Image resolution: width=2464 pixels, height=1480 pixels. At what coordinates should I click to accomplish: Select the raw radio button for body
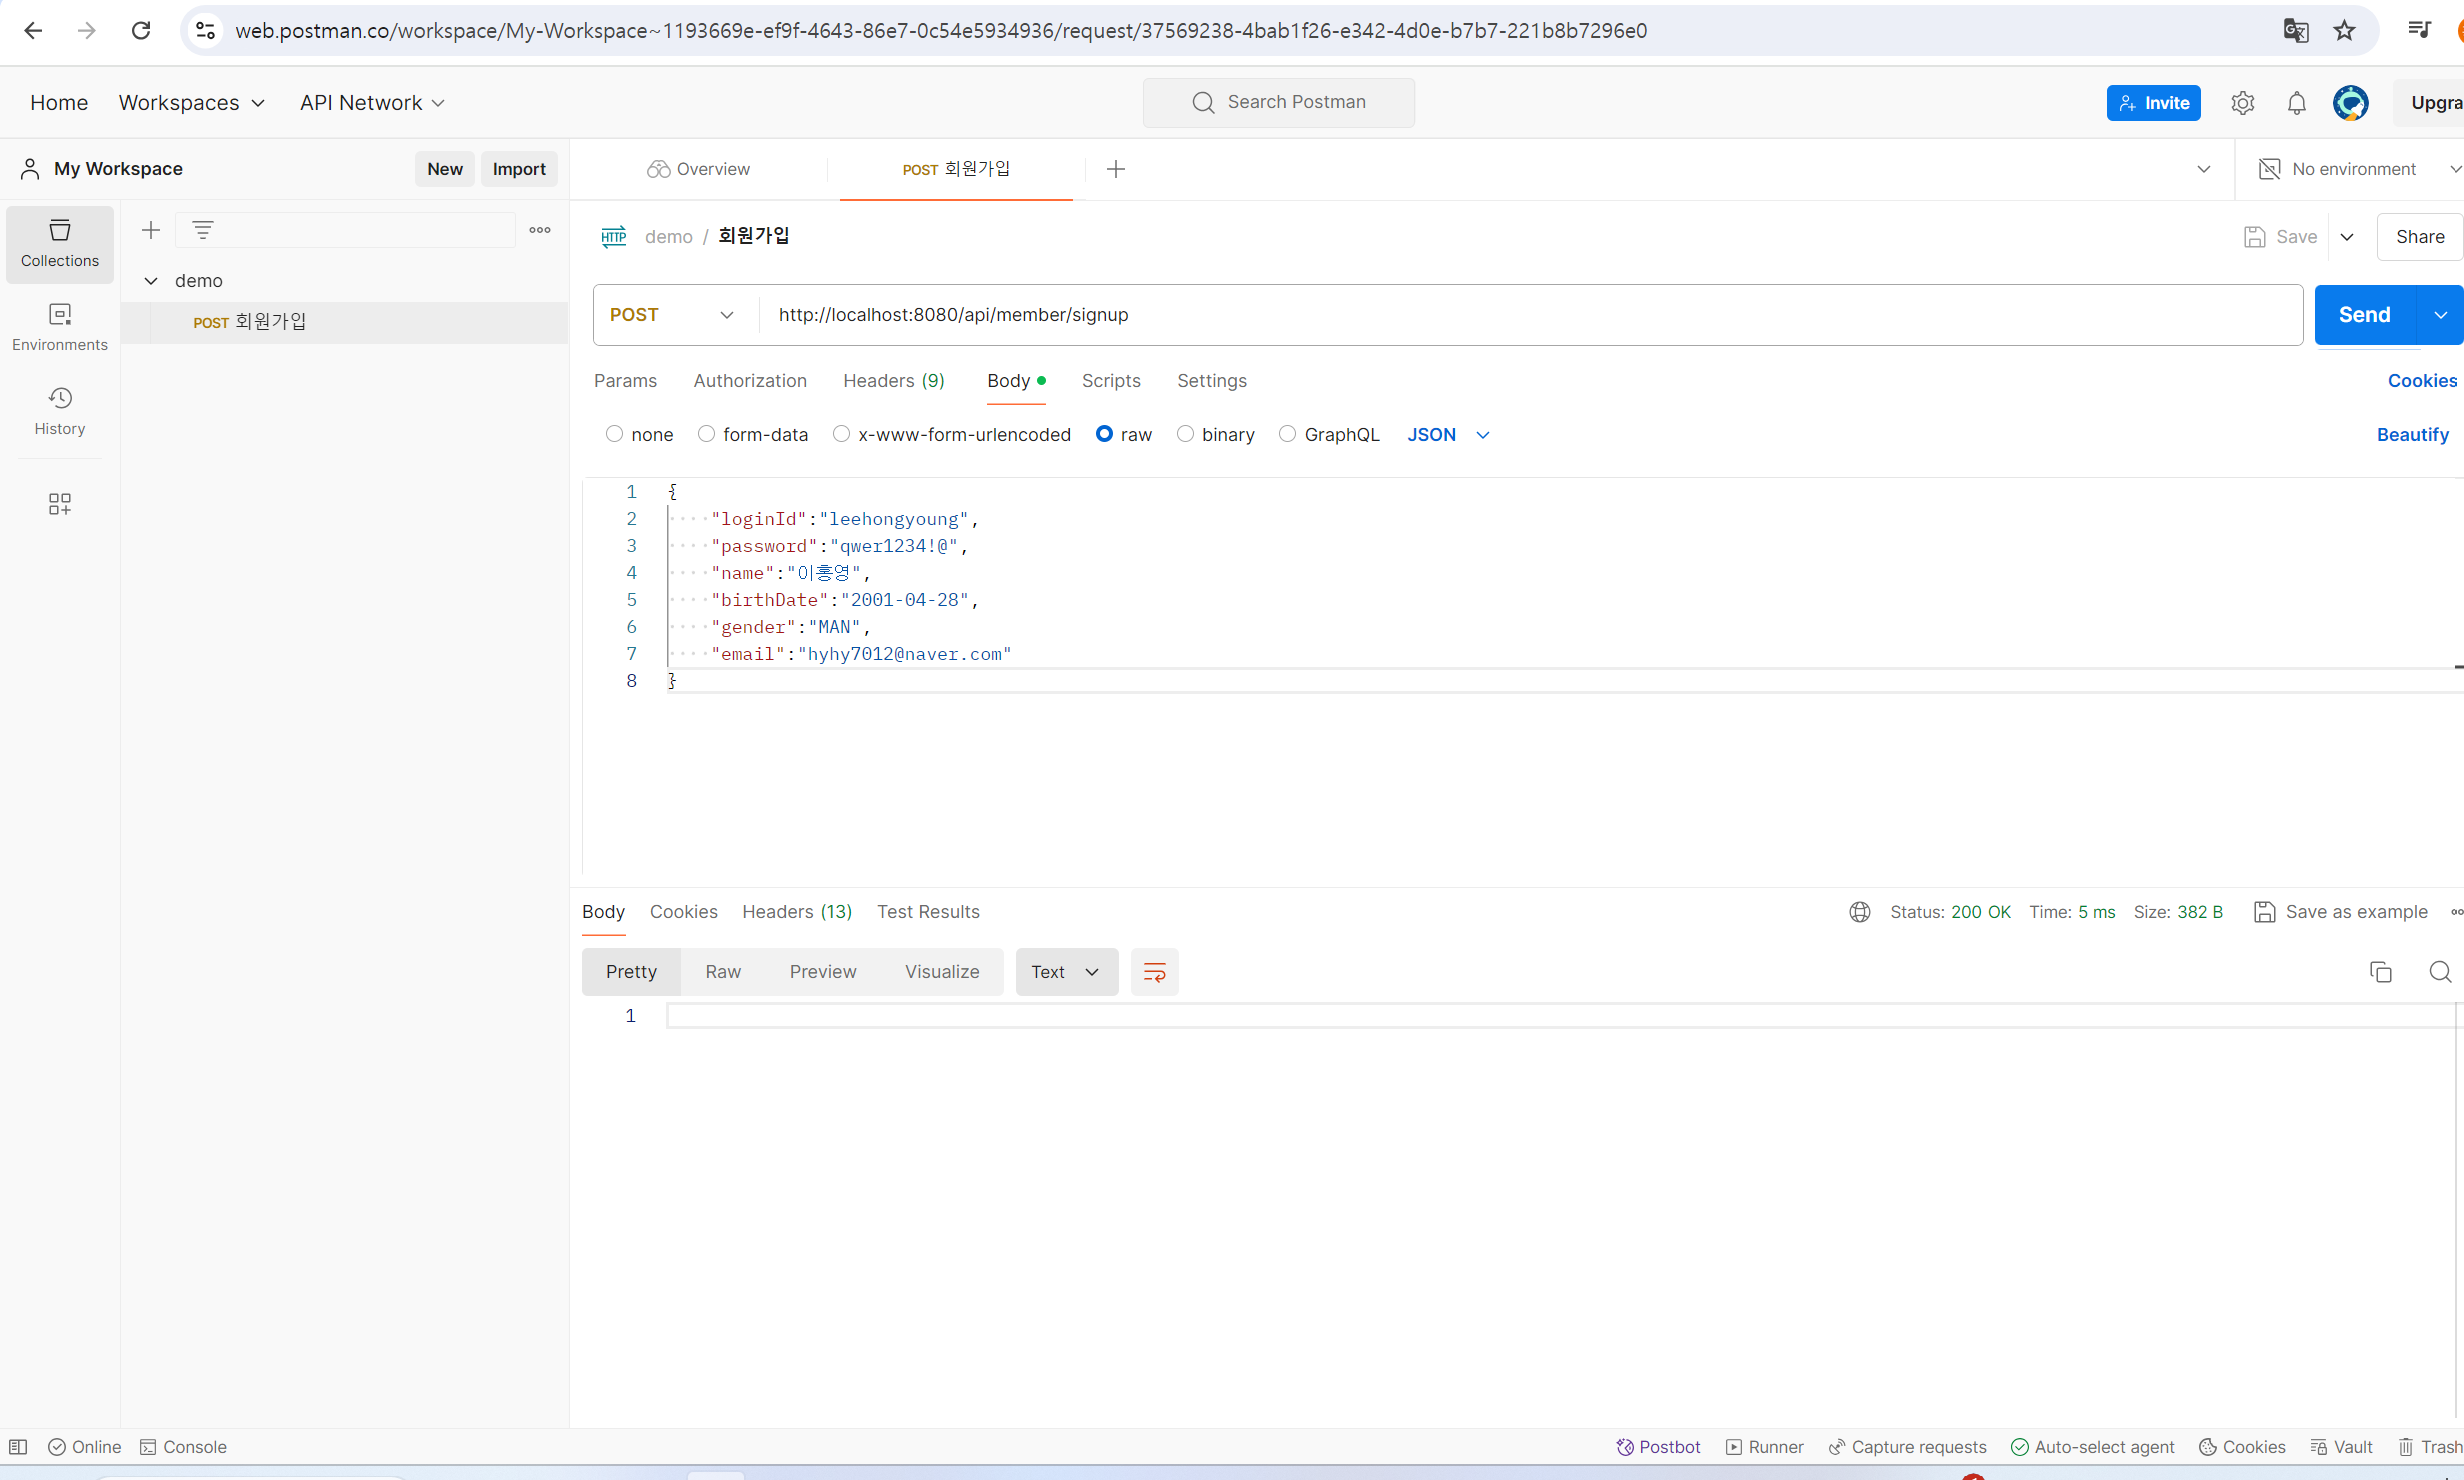click(x=1104, y=433)
